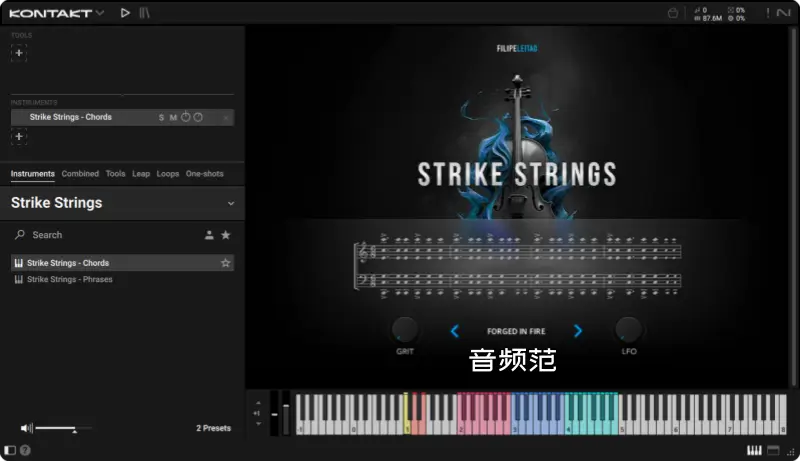
Task: Switch to the Tools tab
Action: point(115,174)
